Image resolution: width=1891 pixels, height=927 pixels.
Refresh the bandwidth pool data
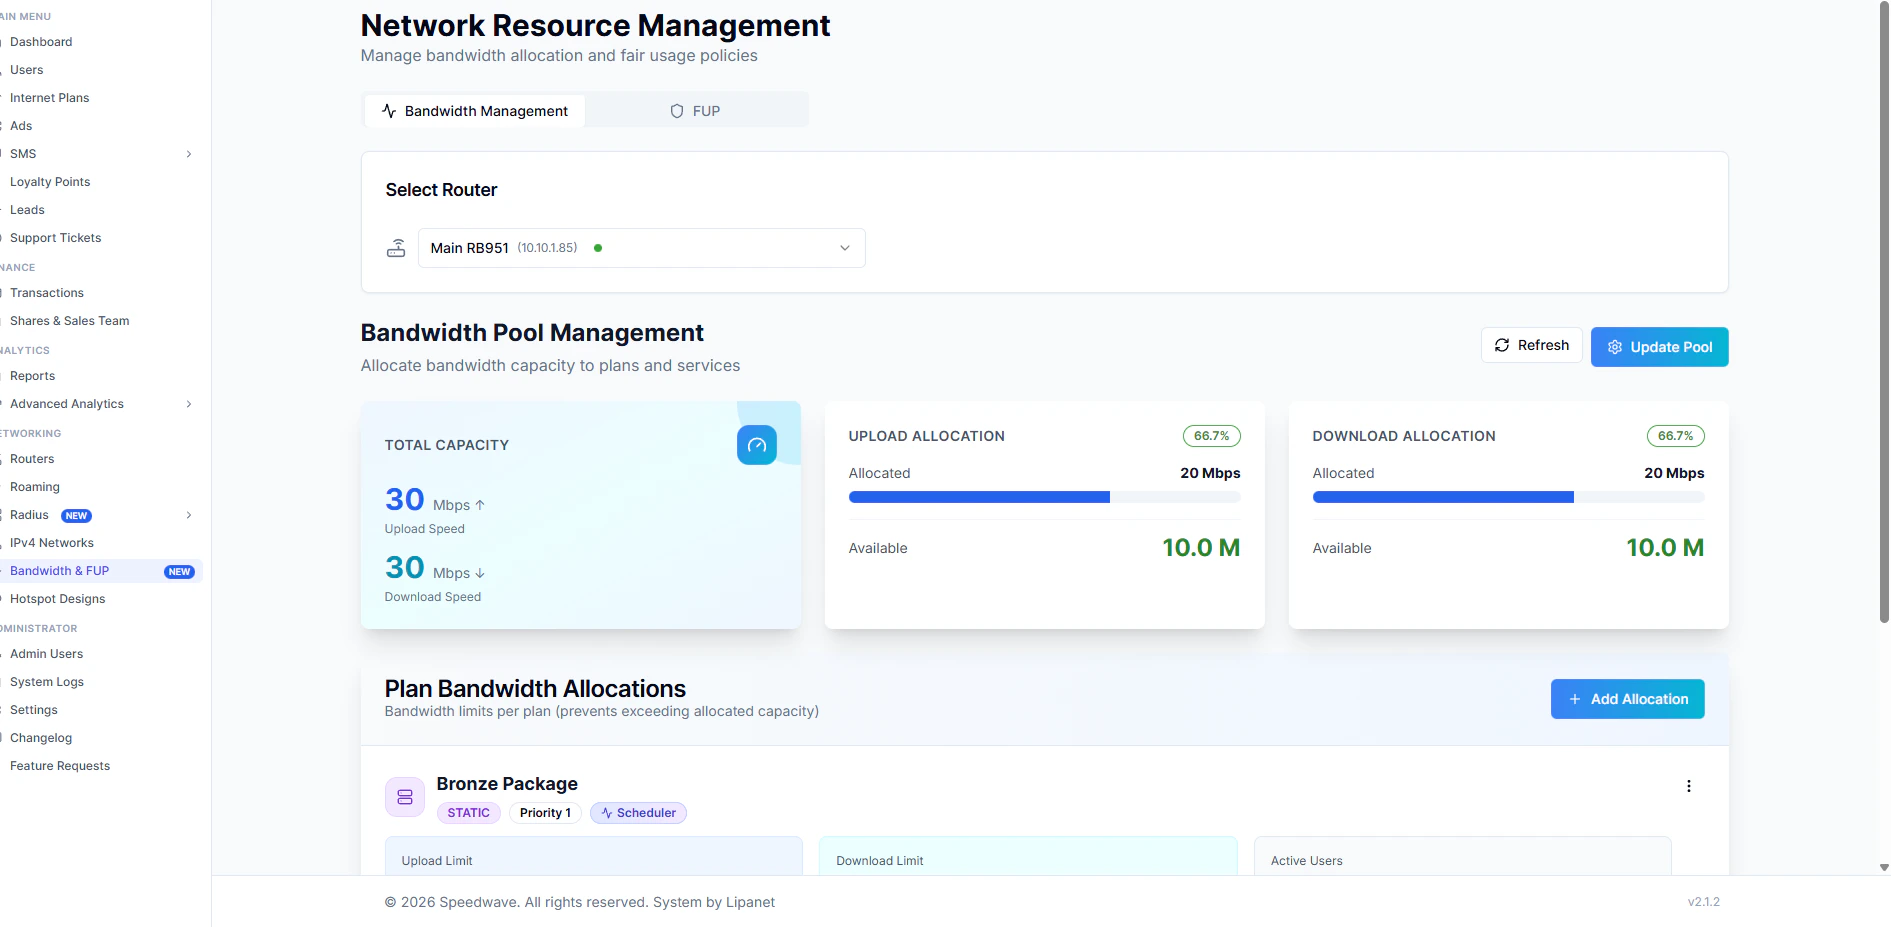click(1531, 345)
